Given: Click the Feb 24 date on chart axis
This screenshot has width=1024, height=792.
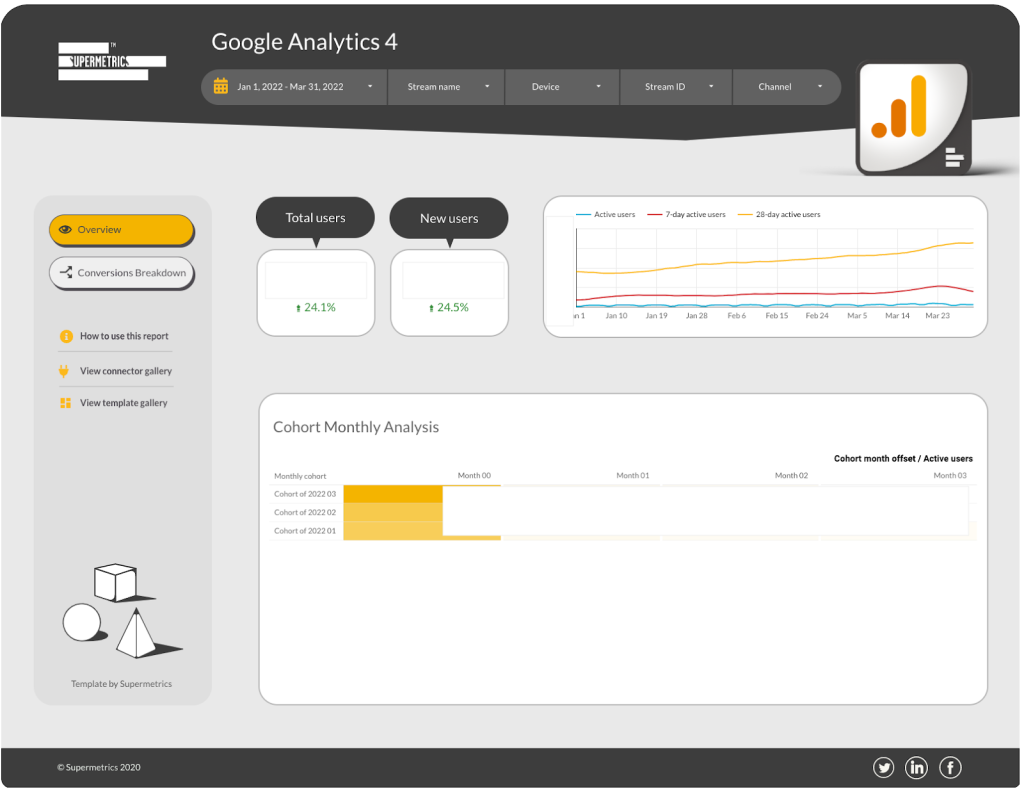Looking at the screenshot, I should [x=817, y=315].
